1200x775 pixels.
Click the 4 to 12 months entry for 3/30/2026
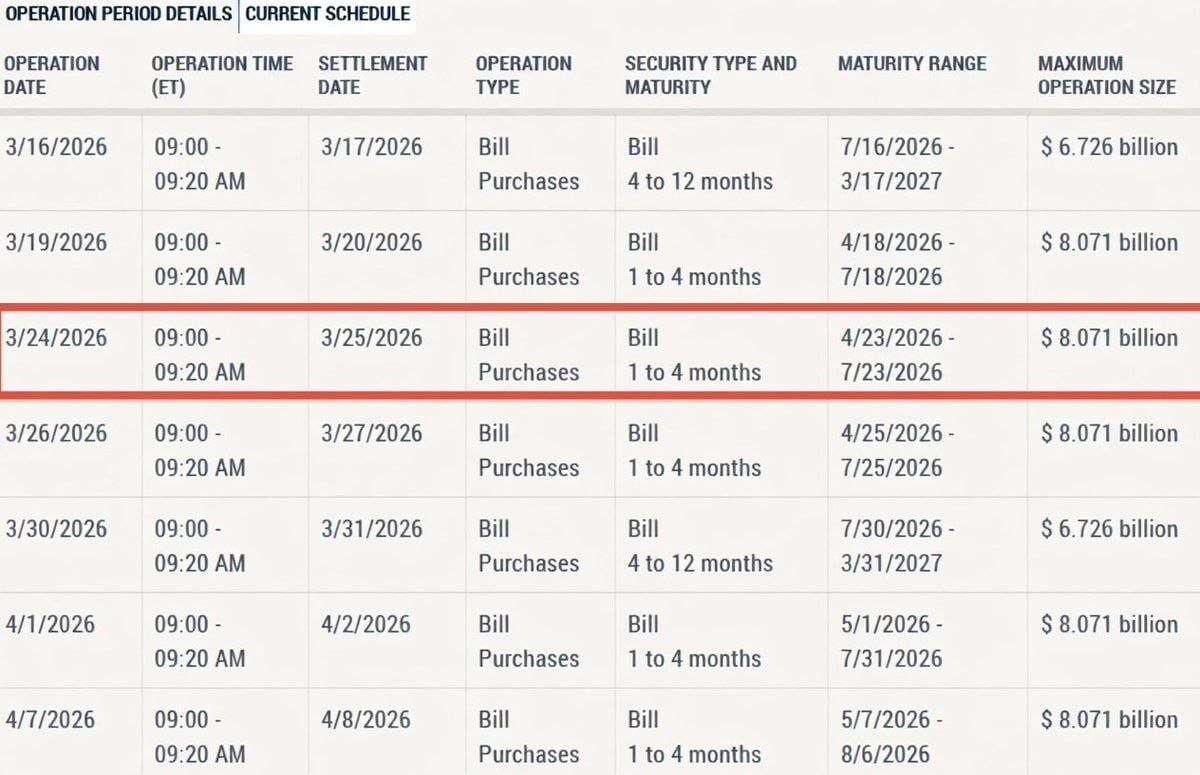[x=700, y=563]
